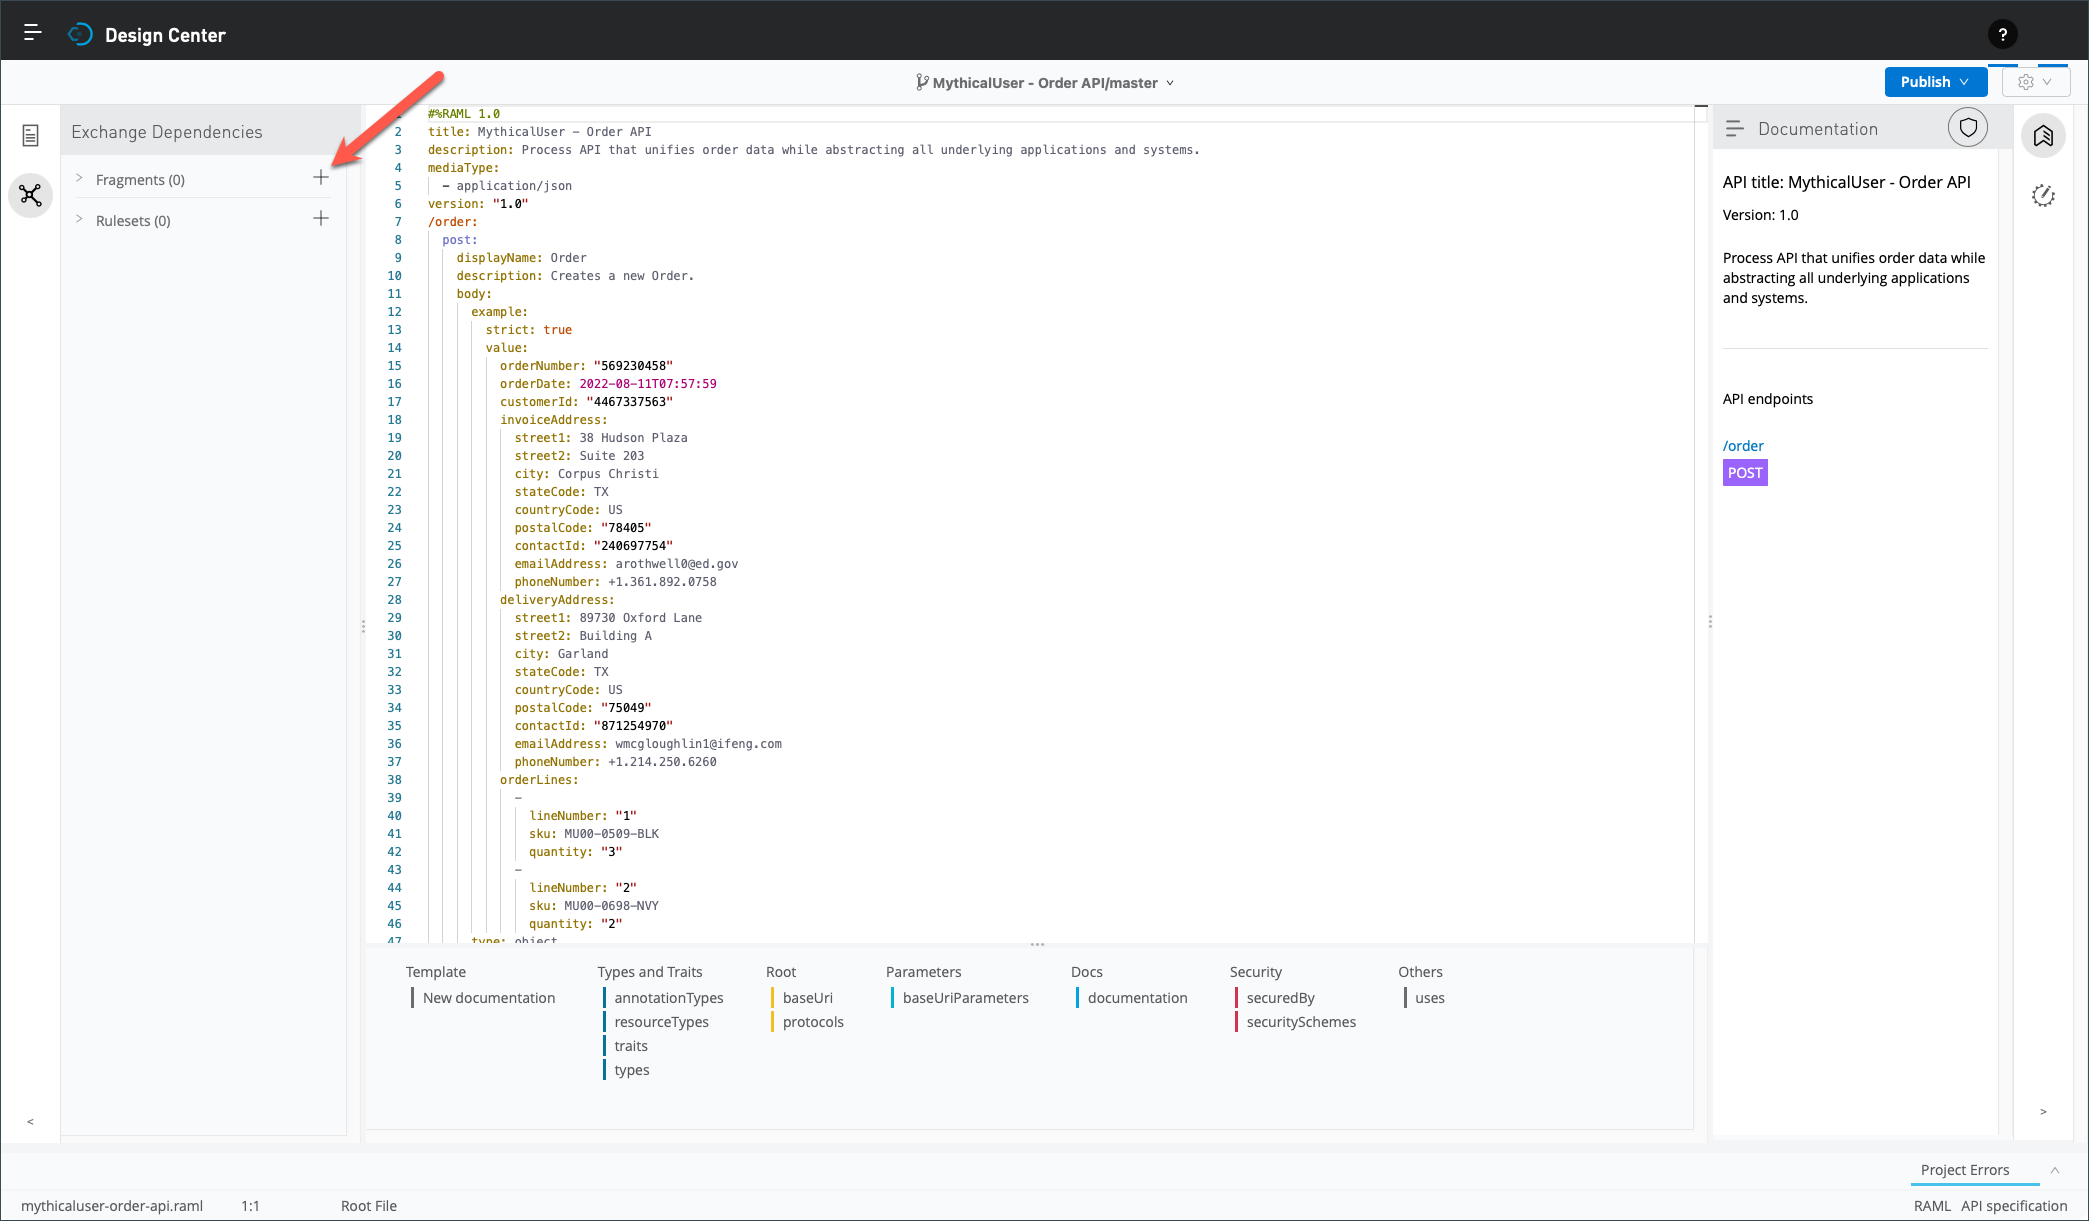Collapse the right panel with arrow
The image size is (2089, 1221).
click(x=2043, y=1111)
